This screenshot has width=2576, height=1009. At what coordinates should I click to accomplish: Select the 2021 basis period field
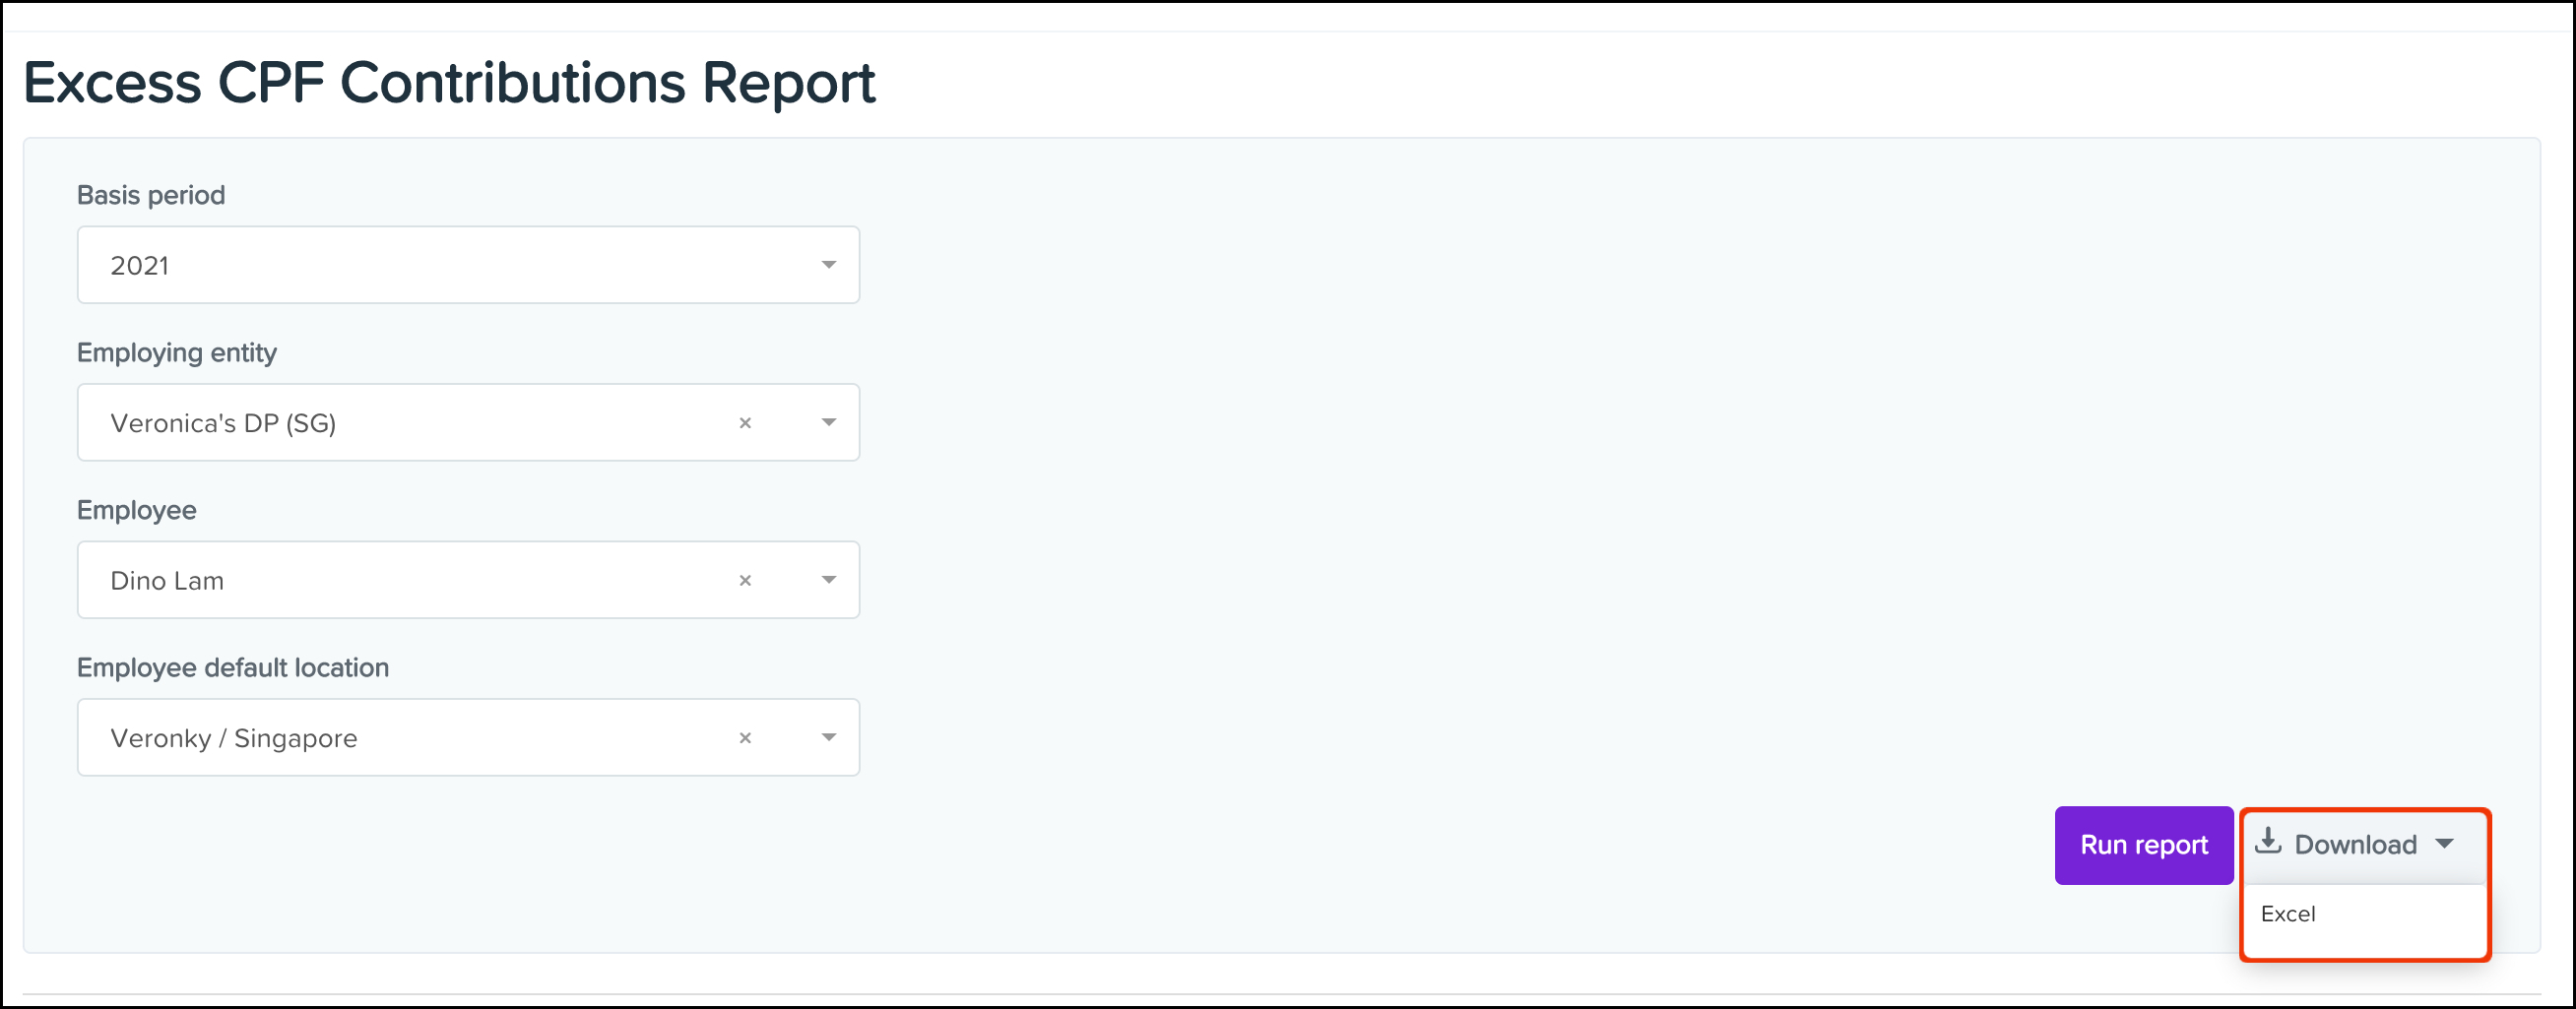tap(468, 265)
